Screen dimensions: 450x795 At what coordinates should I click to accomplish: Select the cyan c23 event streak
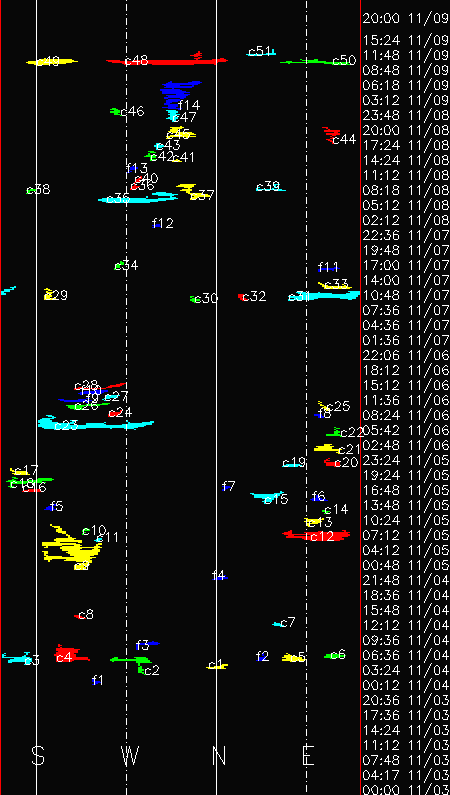[x=95, y=423]
